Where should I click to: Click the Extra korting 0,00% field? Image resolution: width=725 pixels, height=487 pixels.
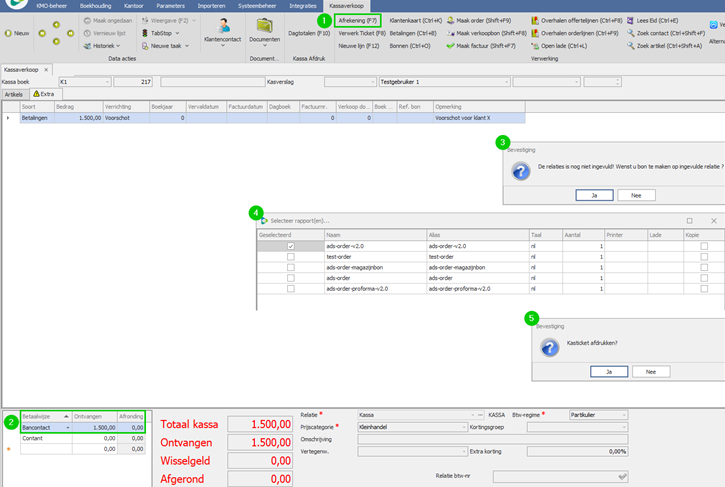[x=578, y=452]
